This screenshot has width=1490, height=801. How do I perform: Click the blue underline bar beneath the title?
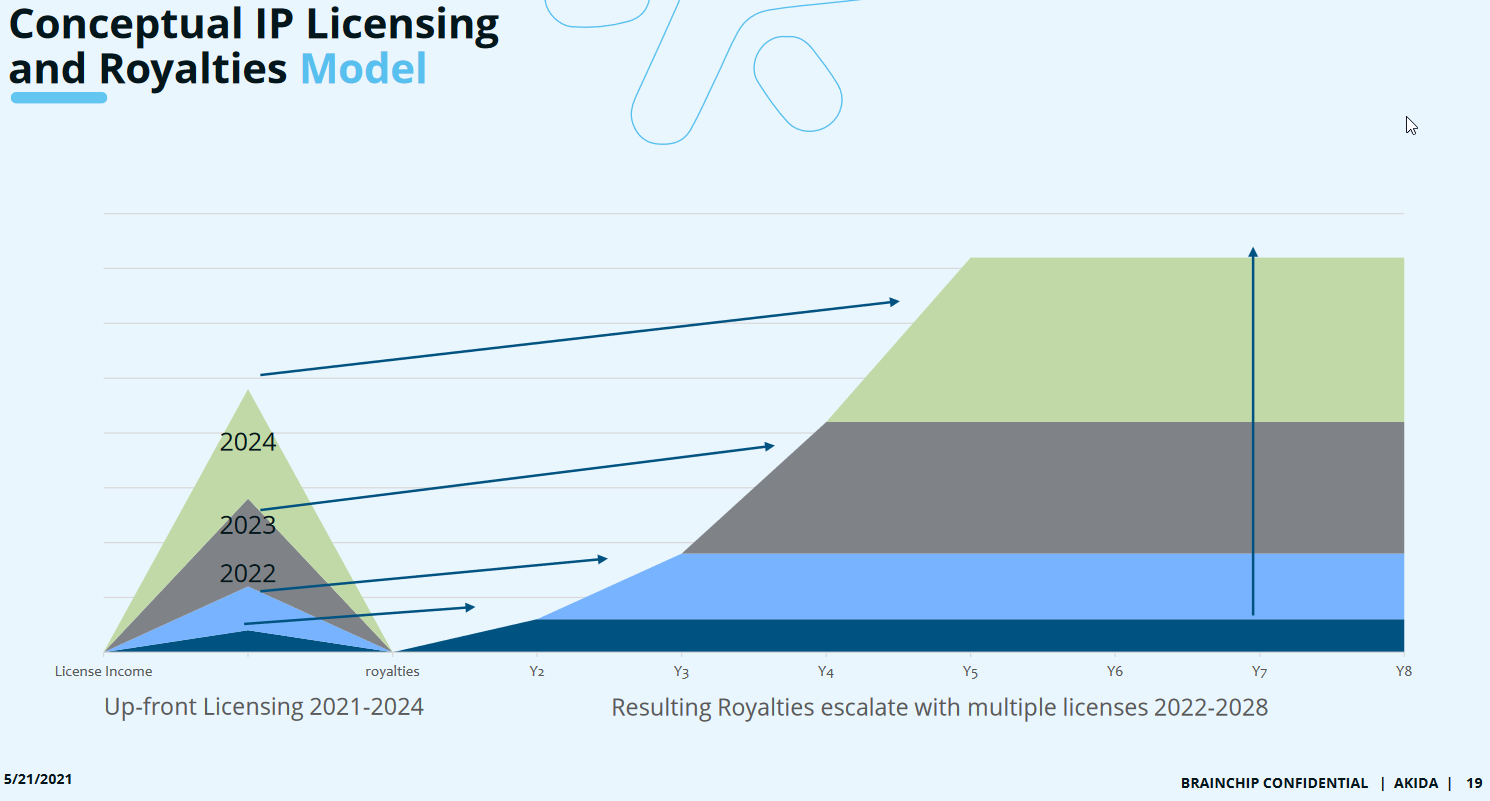[58, 98]
